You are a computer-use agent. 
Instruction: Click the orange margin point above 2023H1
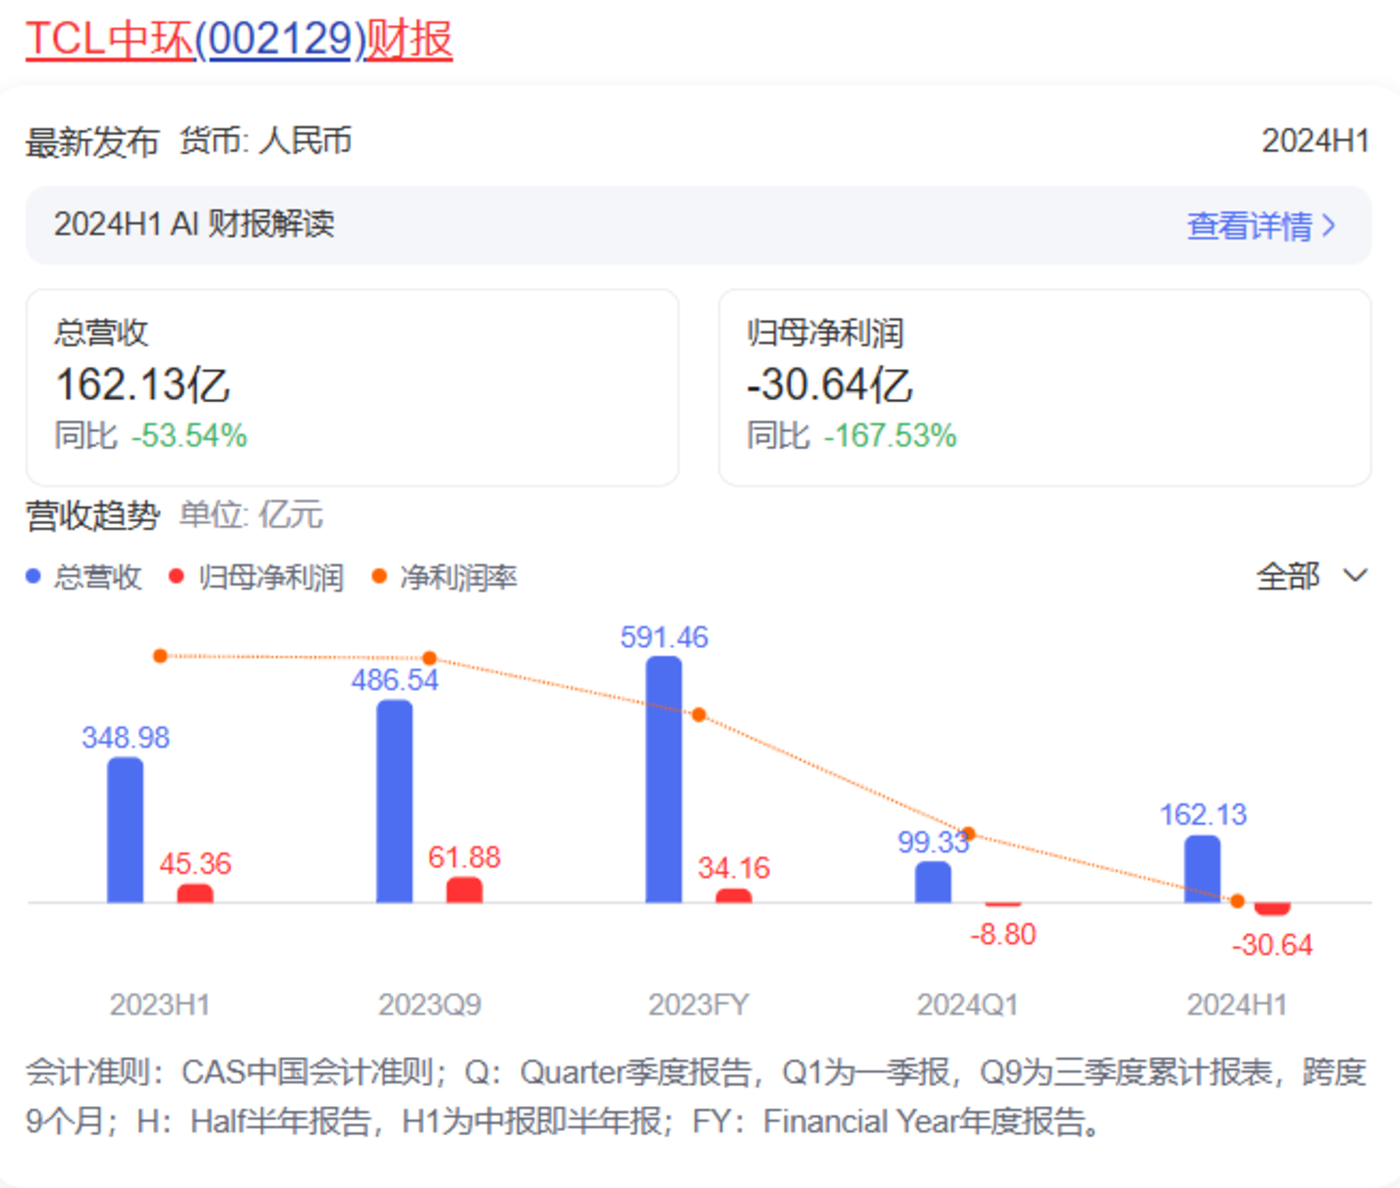[160, 656]
